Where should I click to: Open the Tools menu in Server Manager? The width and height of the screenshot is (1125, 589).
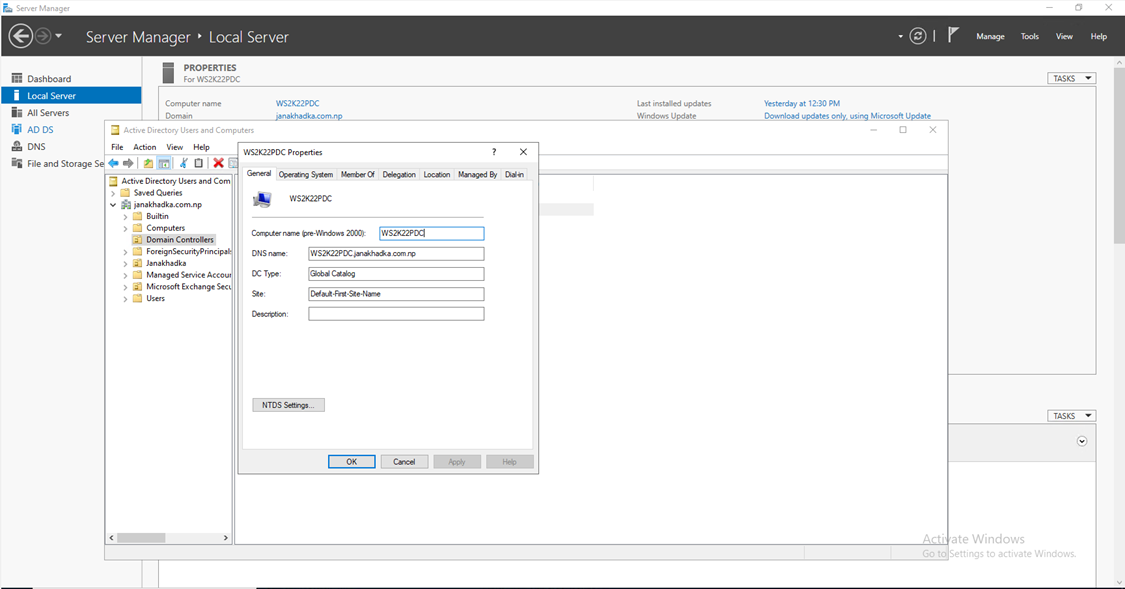pos(1029,36)
